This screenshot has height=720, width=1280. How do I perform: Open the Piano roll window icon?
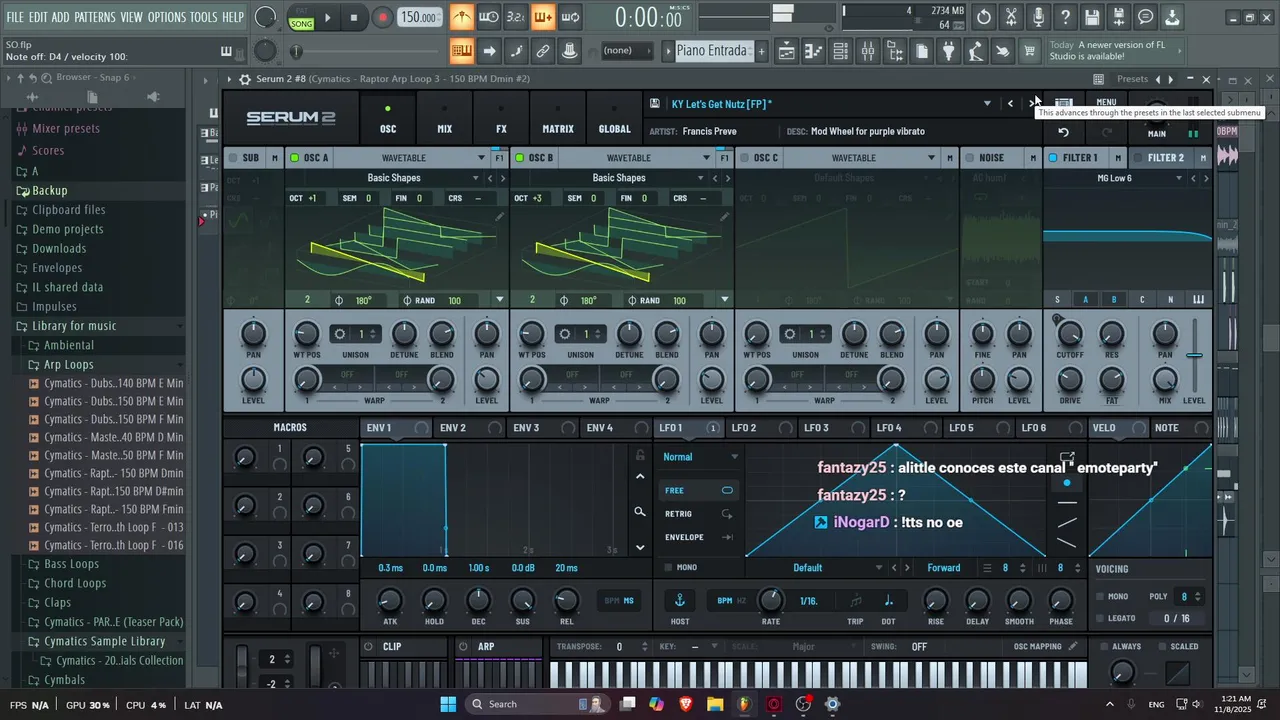(814, 51)
